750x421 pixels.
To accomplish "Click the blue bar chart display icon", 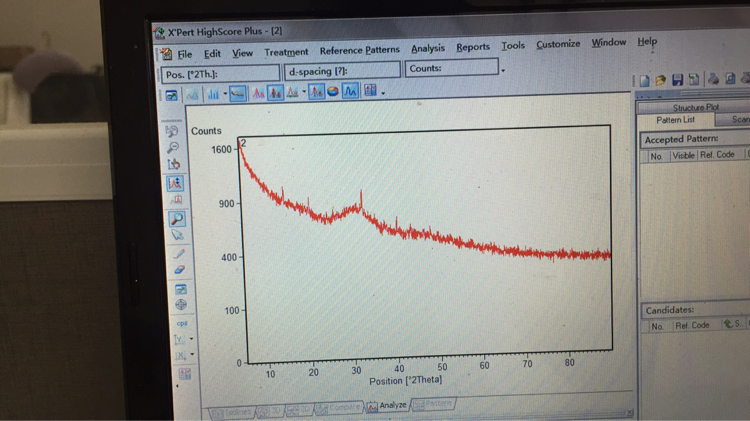I will [213, 95].
